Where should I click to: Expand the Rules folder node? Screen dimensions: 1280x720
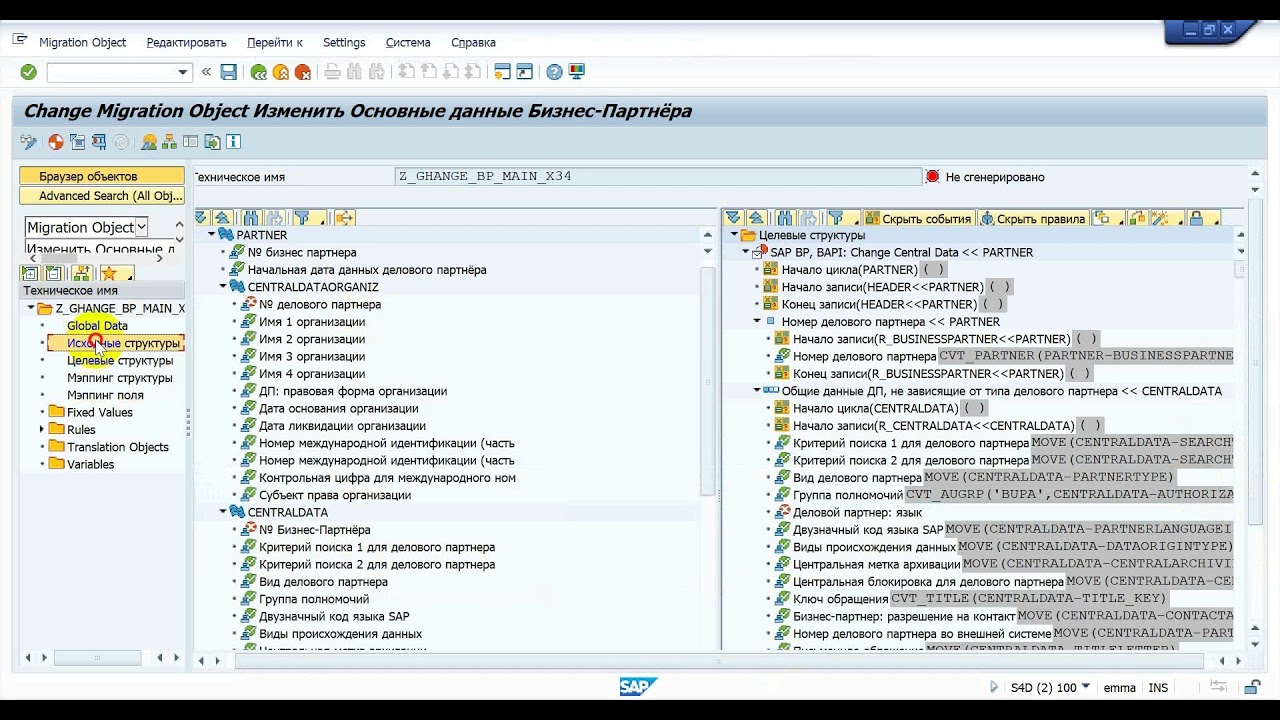(x=43, y=430)
